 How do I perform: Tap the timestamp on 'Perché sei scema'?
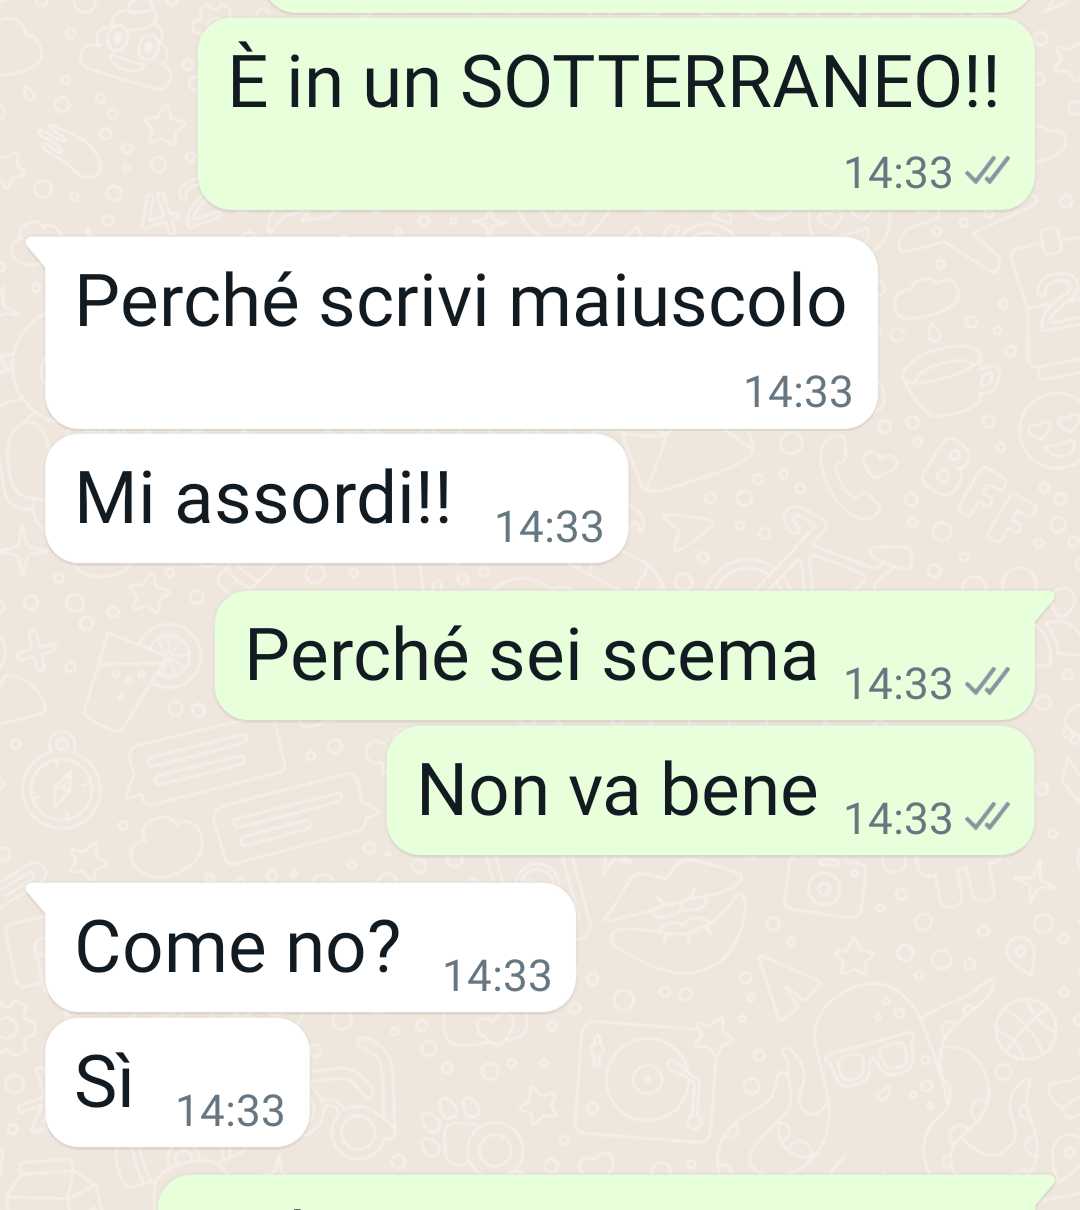coord(898,684)
